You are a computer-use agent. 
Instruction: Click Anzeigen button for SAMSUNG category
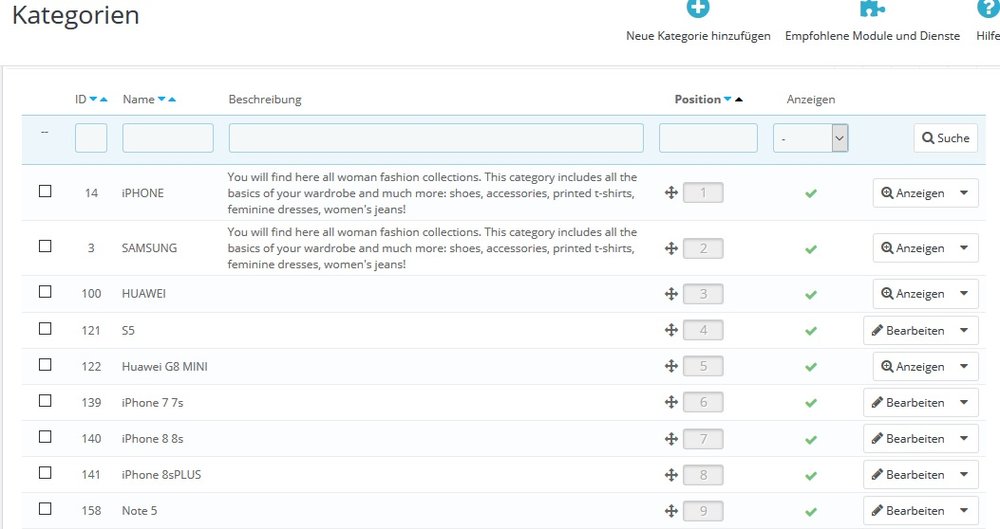pyautogui.click(x=913, y=248)
